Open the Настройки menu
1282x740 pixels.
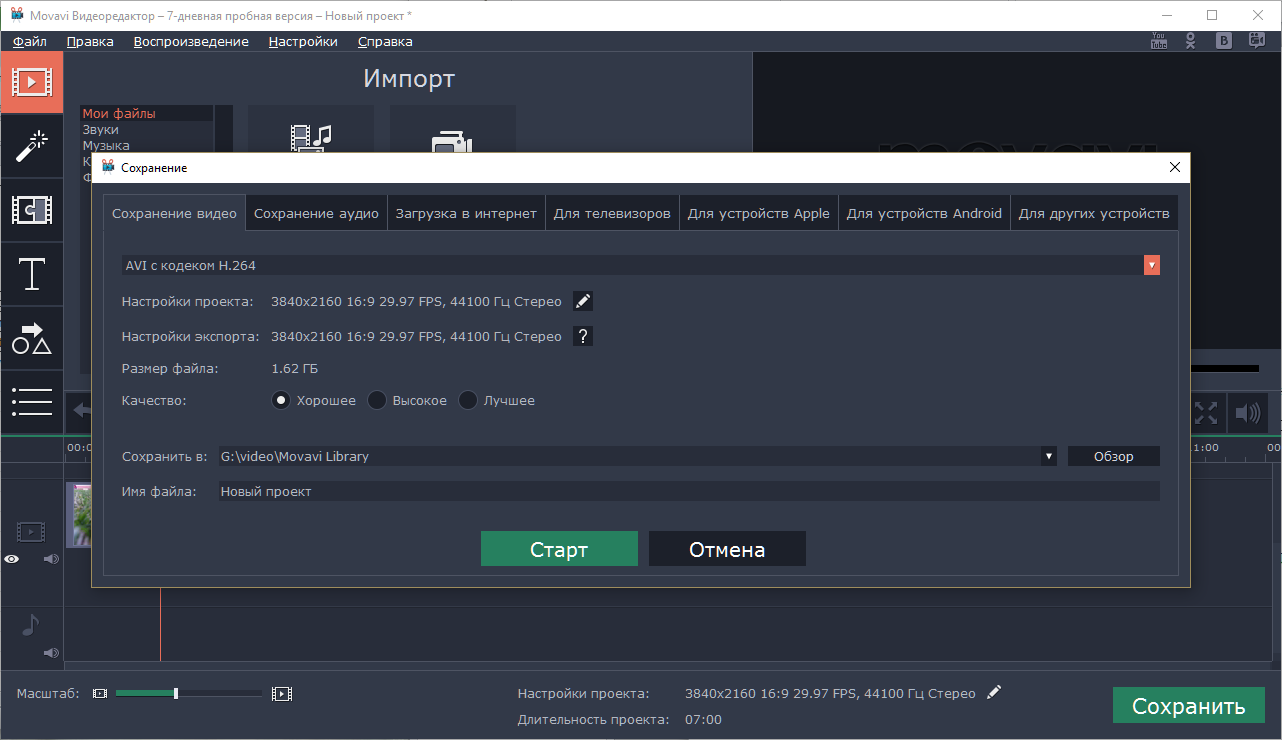pyautogui.click(x=303, y=41)
